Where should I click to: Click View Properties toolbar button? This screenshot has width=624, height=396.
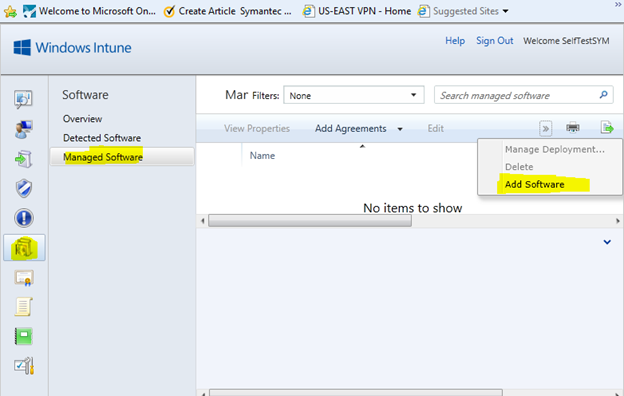tap(257, 129)
